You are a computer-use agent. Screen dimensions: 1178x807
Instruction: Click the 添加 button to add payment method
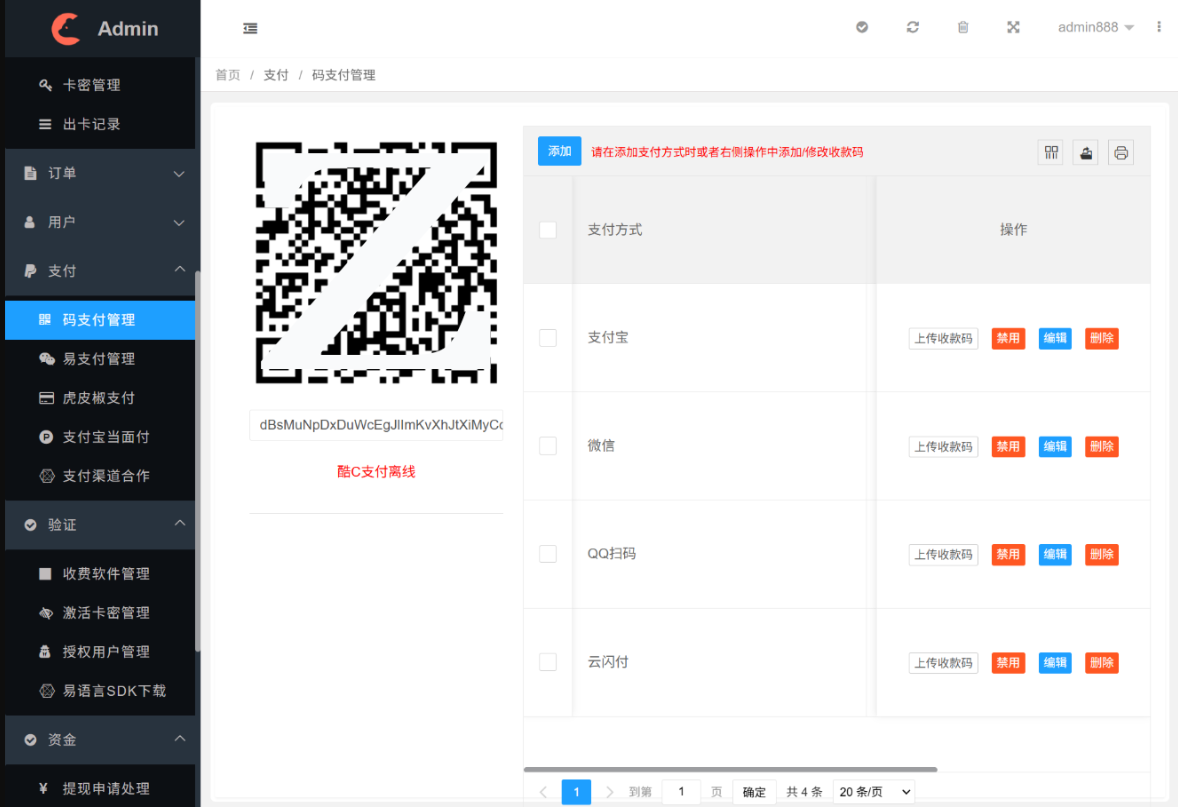559,151
